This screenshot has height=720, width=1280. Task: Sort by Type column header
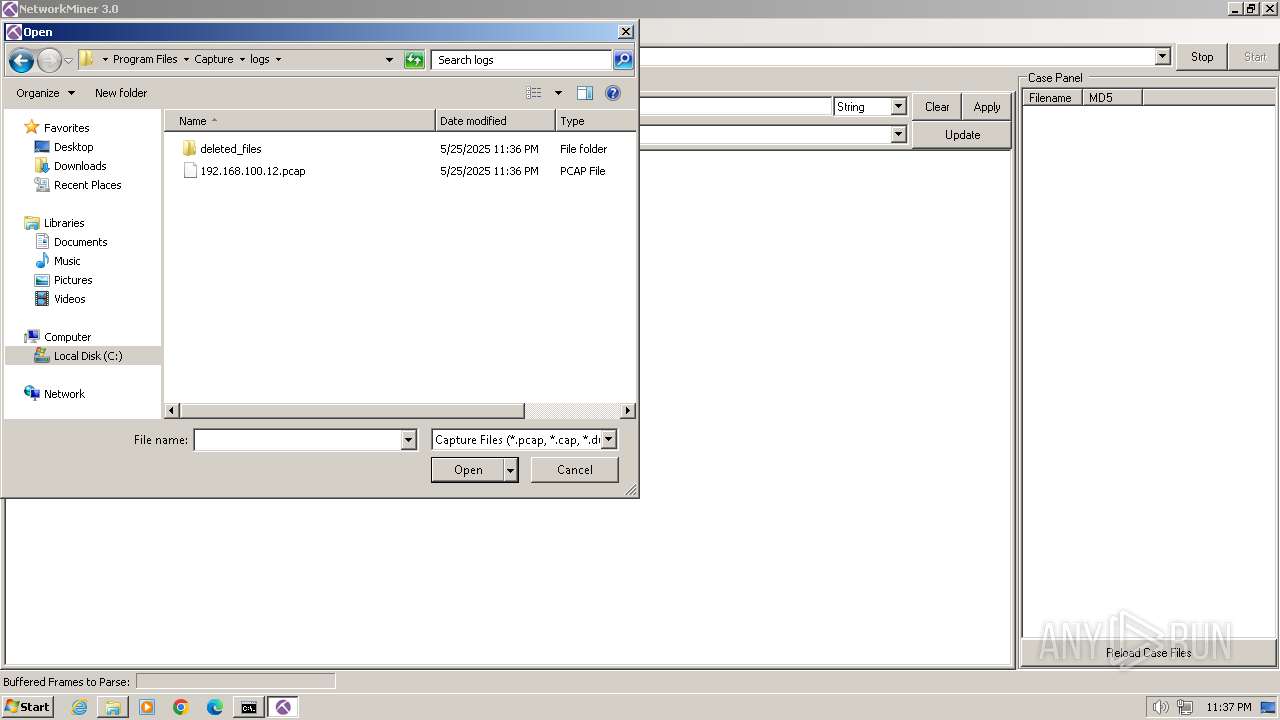595,121
